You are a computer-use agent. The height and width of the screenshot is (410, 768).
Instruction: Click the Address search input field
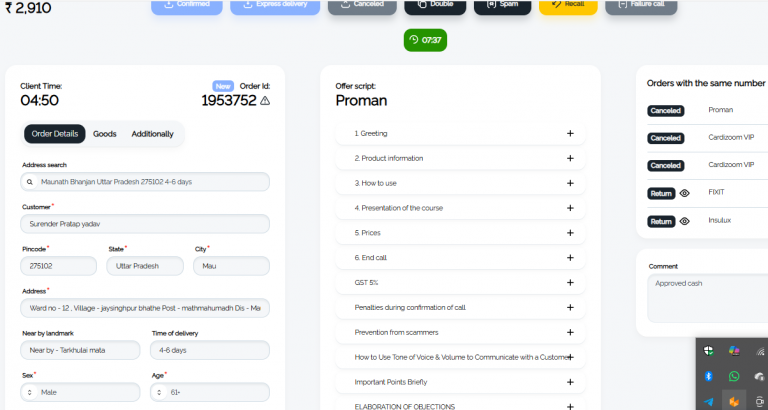pos(145,182)
